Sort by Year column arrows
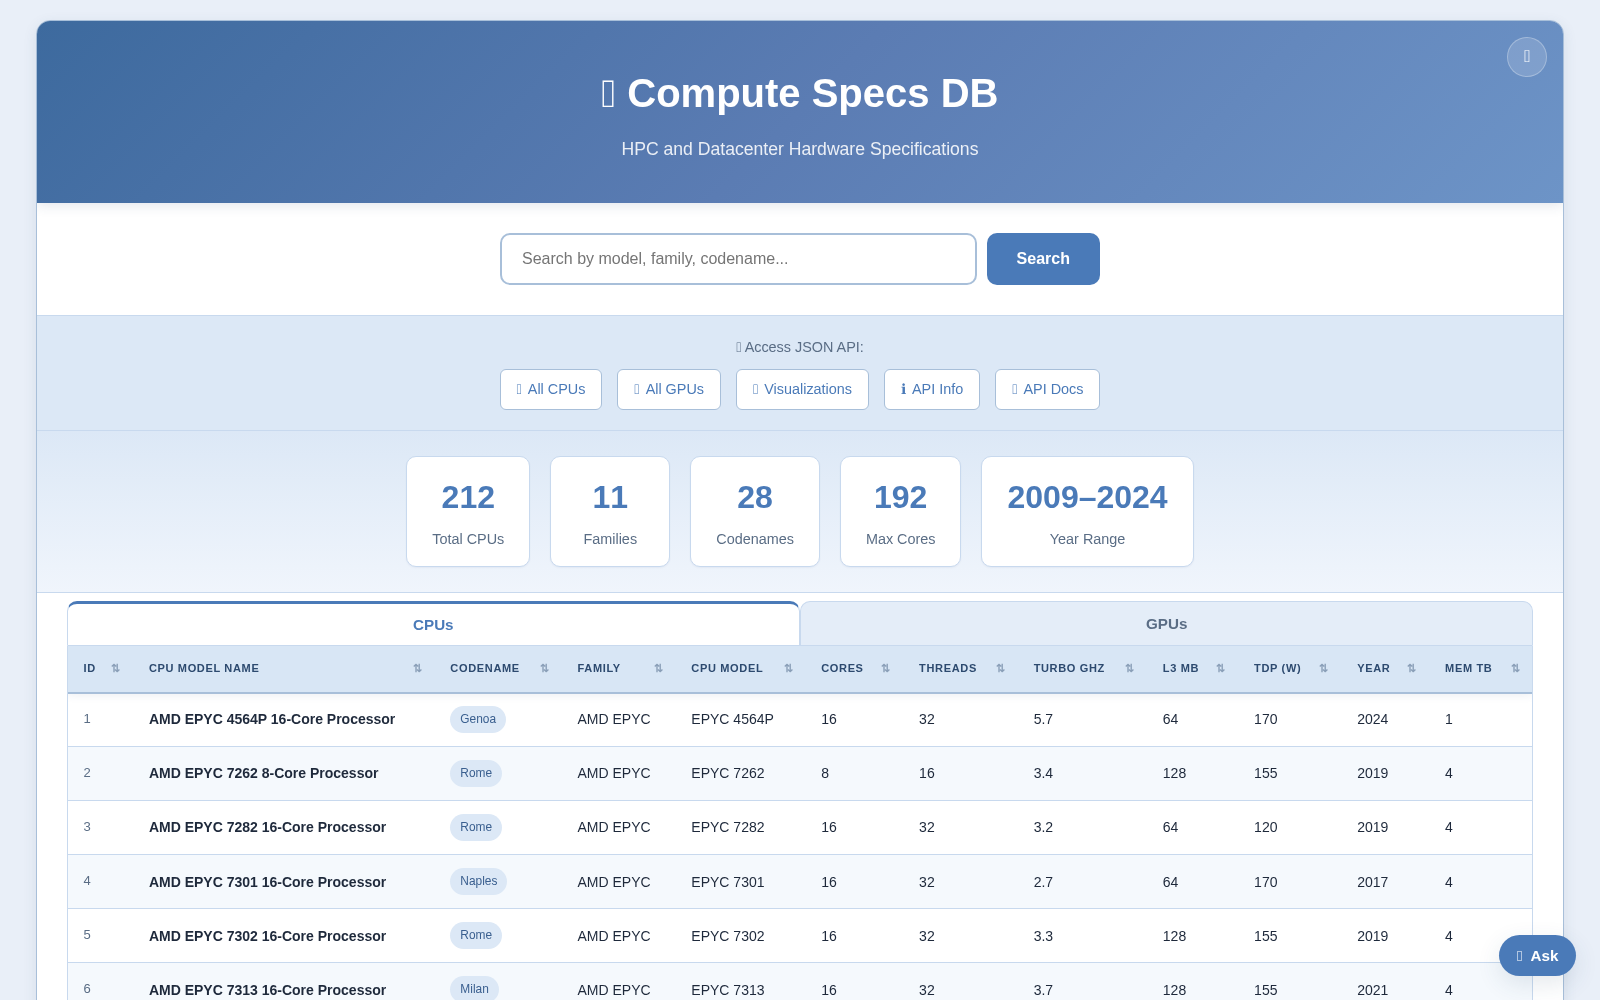This screenshot has width=1600, height=1000. pyautogui.click(x=1411, y=669)
